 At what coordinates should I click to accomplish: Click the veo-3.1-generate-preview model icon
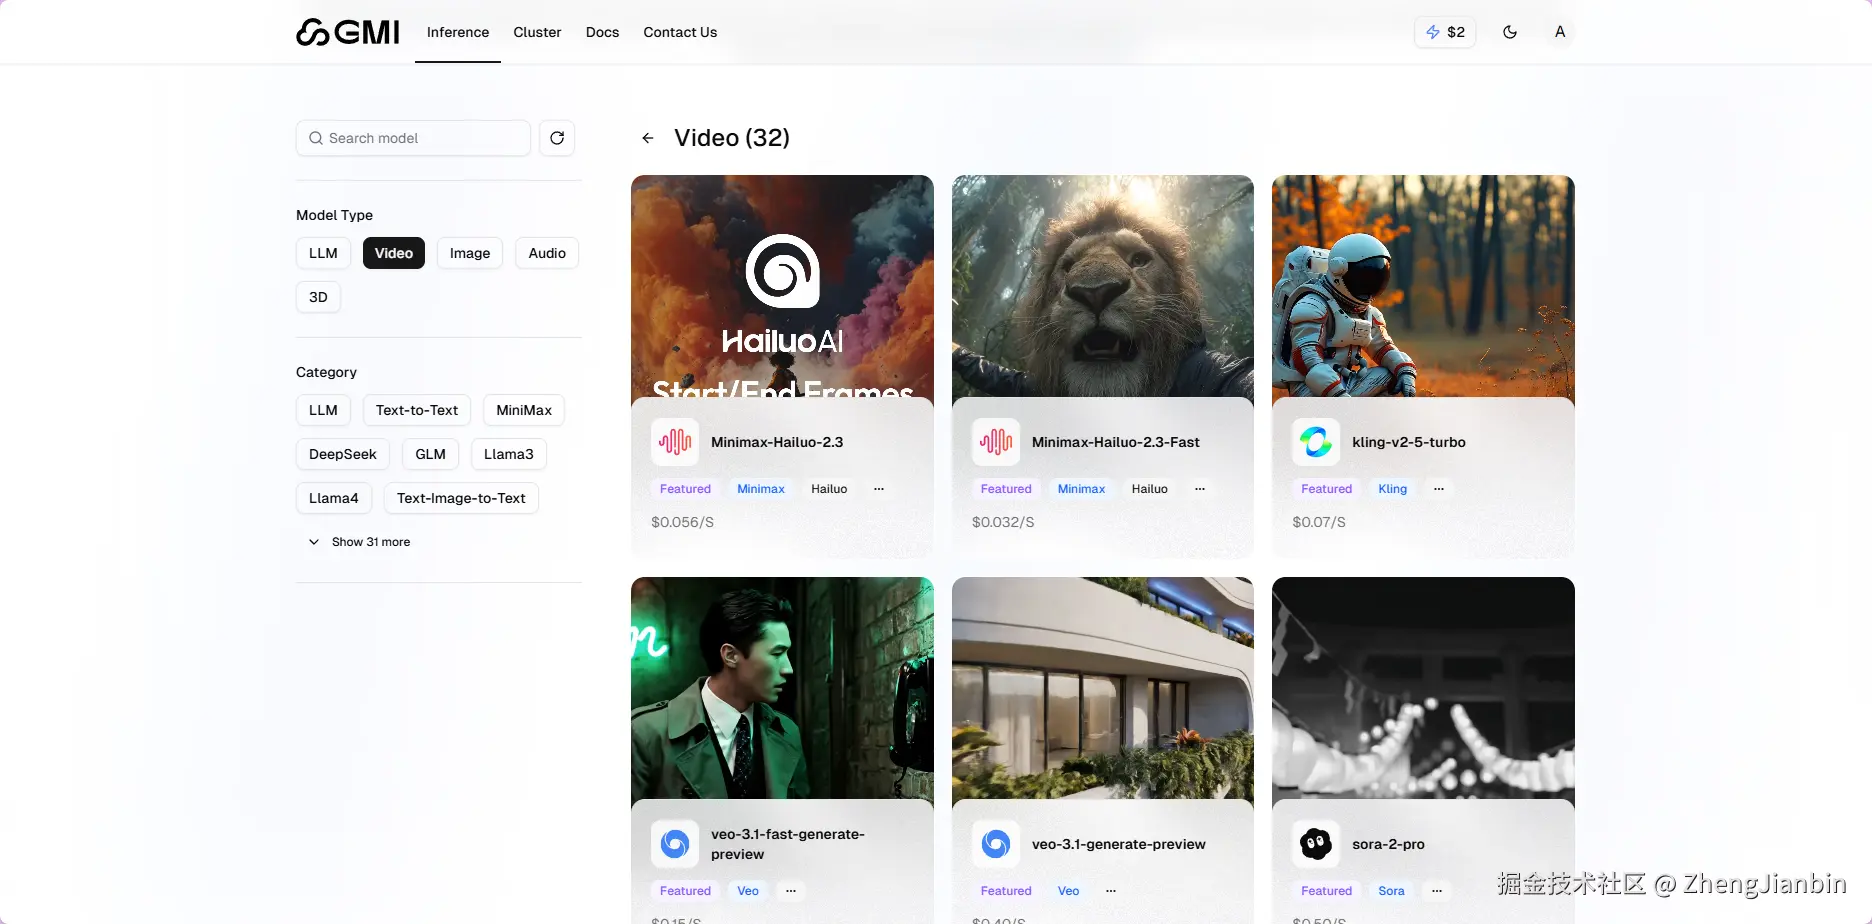click(996, 844)
